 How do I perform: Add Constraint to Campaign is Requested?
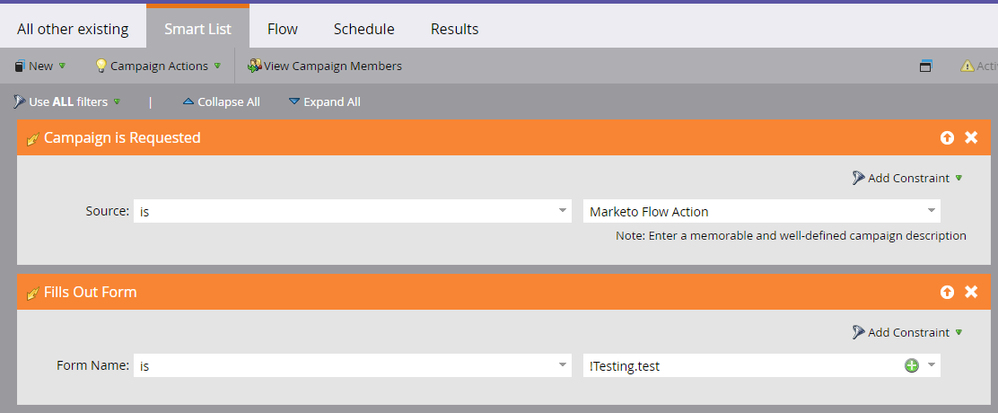pyautogui.click(x=907, y=178)
